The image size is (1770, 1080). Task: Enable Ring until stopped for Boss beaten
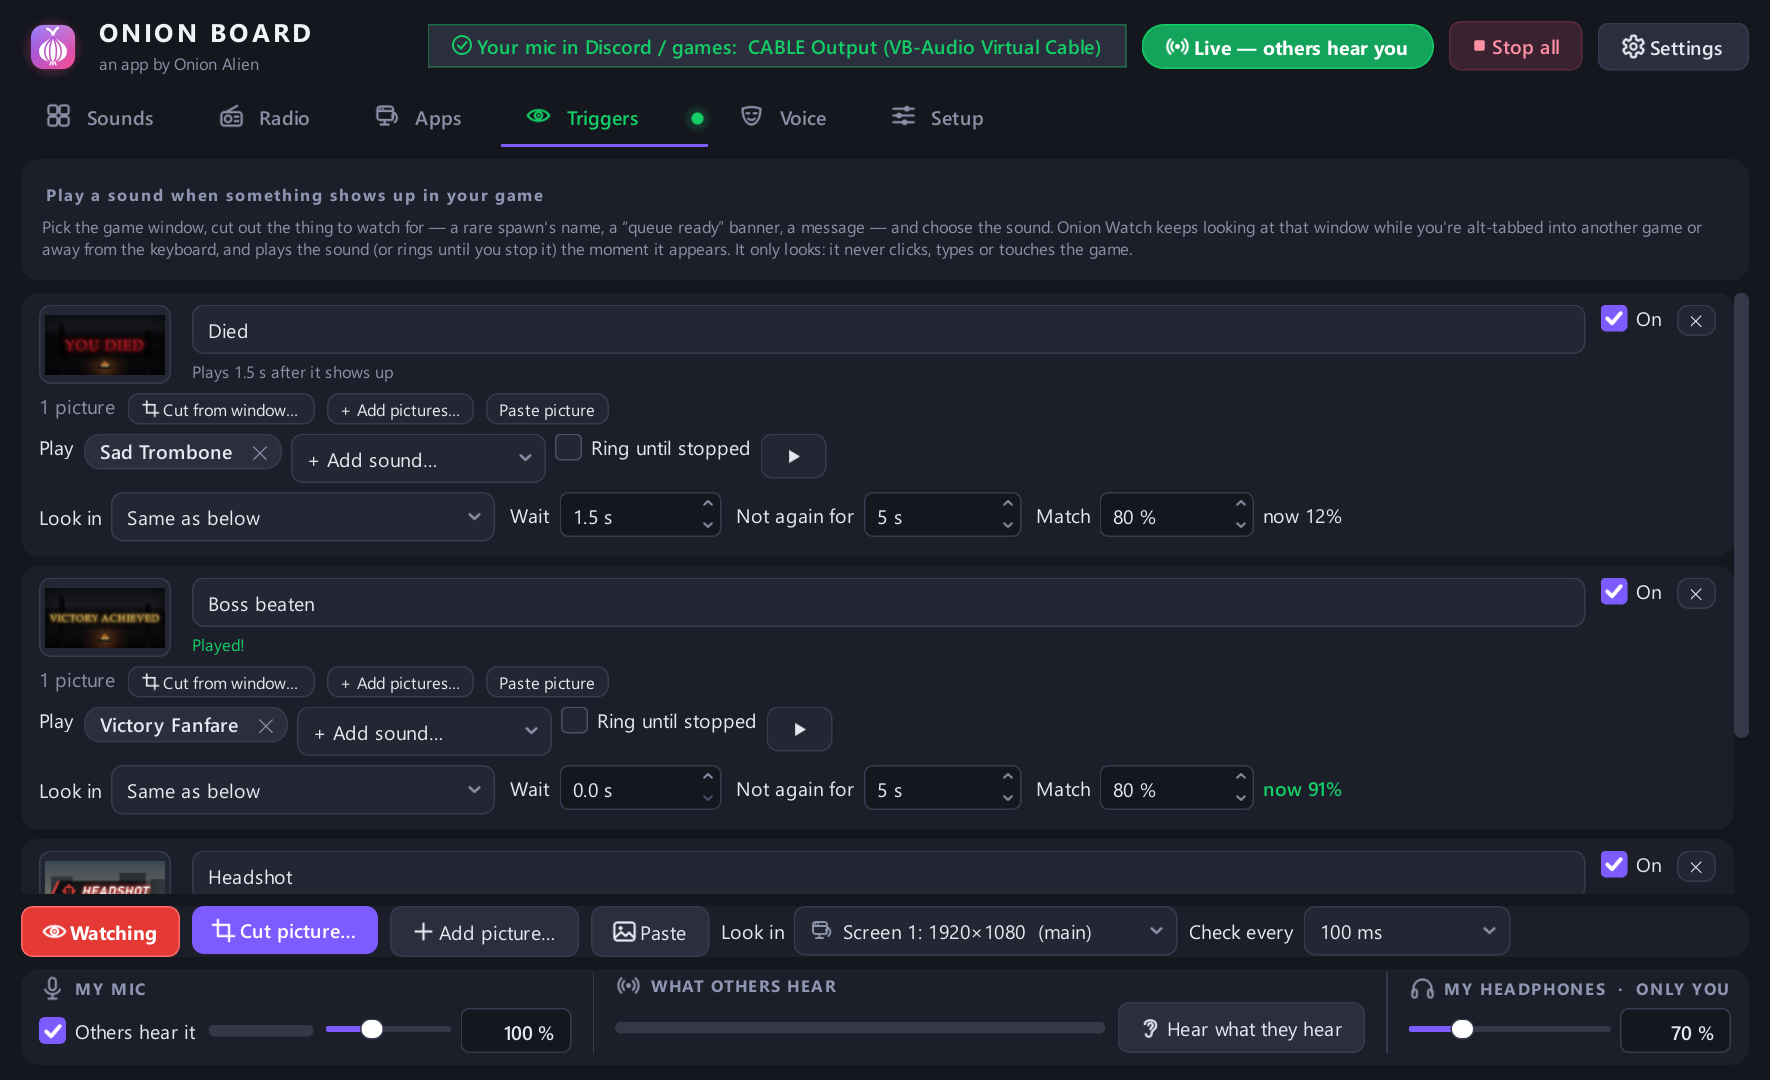pyautogui.click(x=575, y=720)
